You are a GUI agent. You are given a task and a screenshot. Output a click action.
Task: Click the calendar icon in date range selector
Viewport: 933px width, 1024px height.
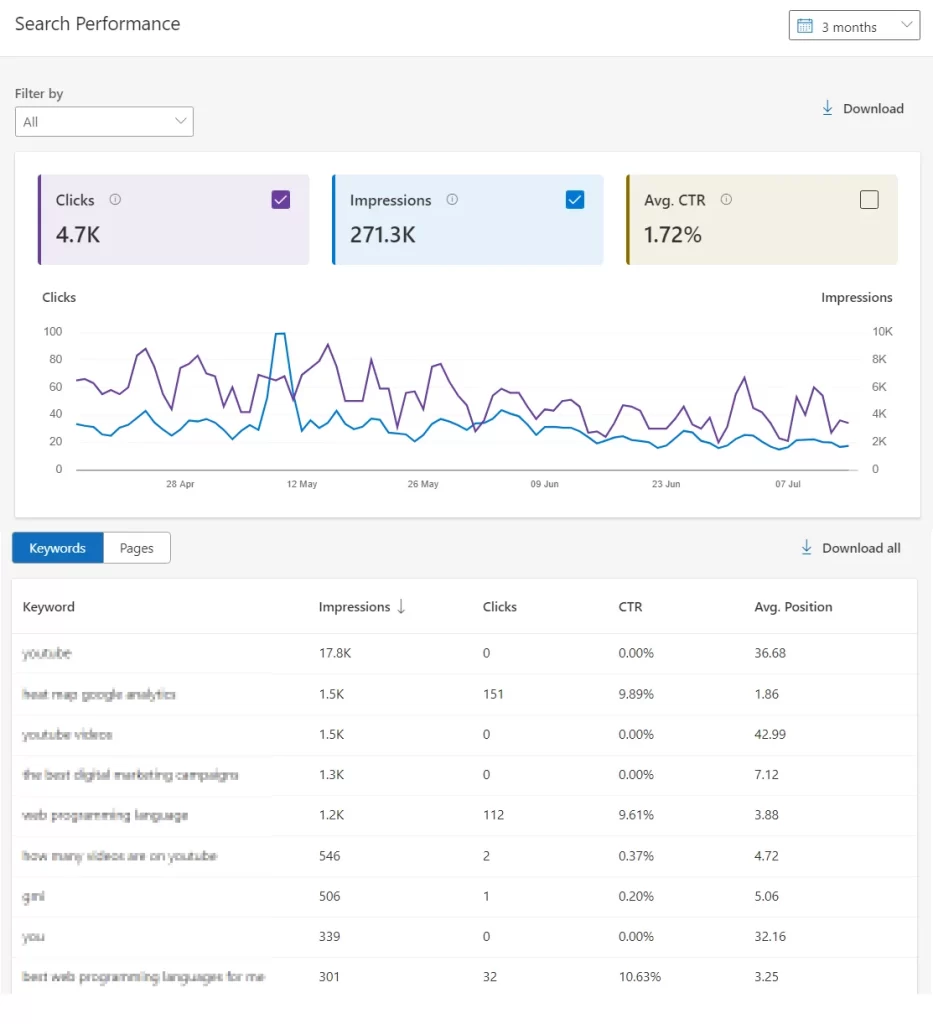805,26
